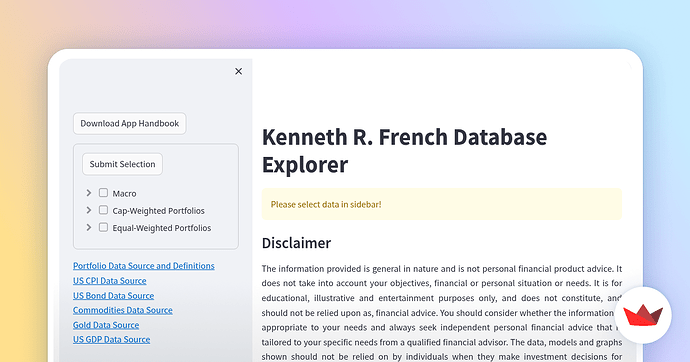Select the Macro tree item label
Image resolution: width=690 pixels, height=362 pixels.
[x=125, y=194]
